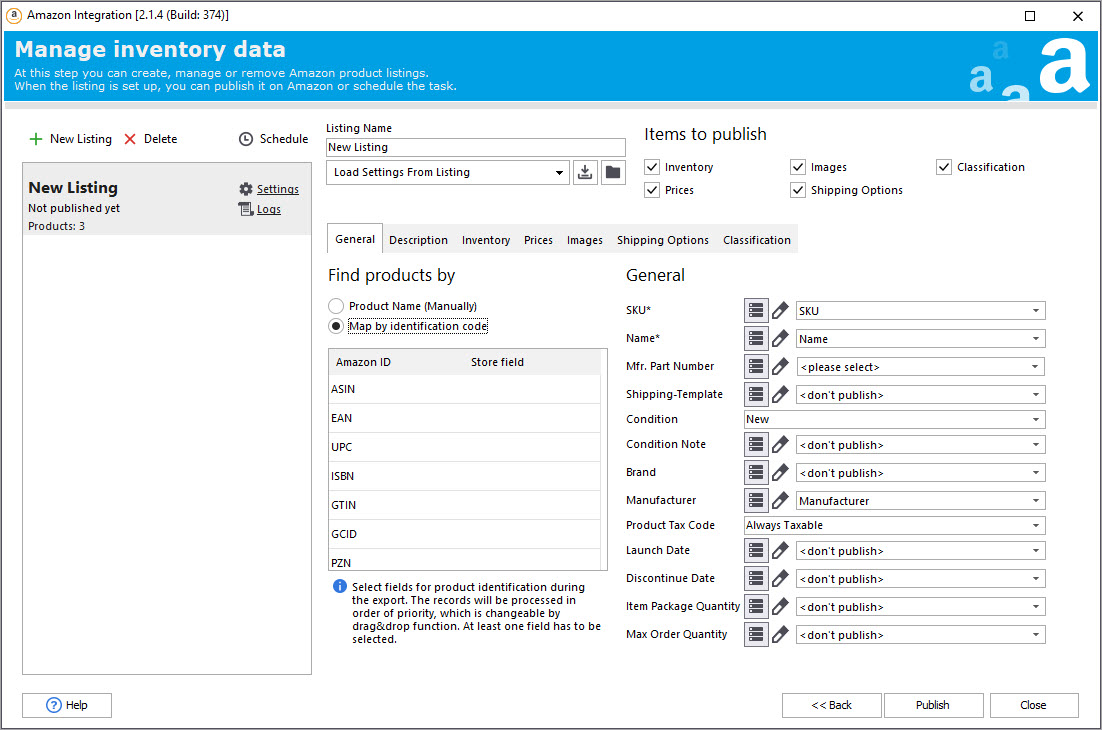Click the green plus New Listing icon
This screenshot has height=730, width=1102.
[x=37, y=139]
